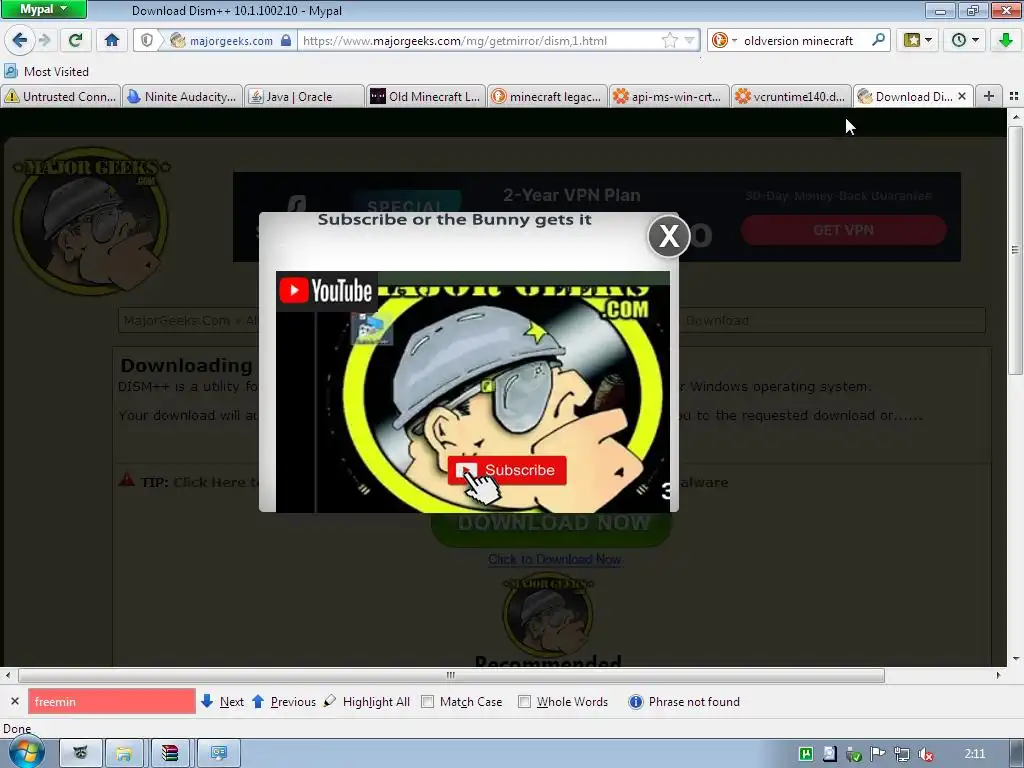Screen dimensions: 1024x768
Task: Open the bookmarks menu button
Action: 918,40
